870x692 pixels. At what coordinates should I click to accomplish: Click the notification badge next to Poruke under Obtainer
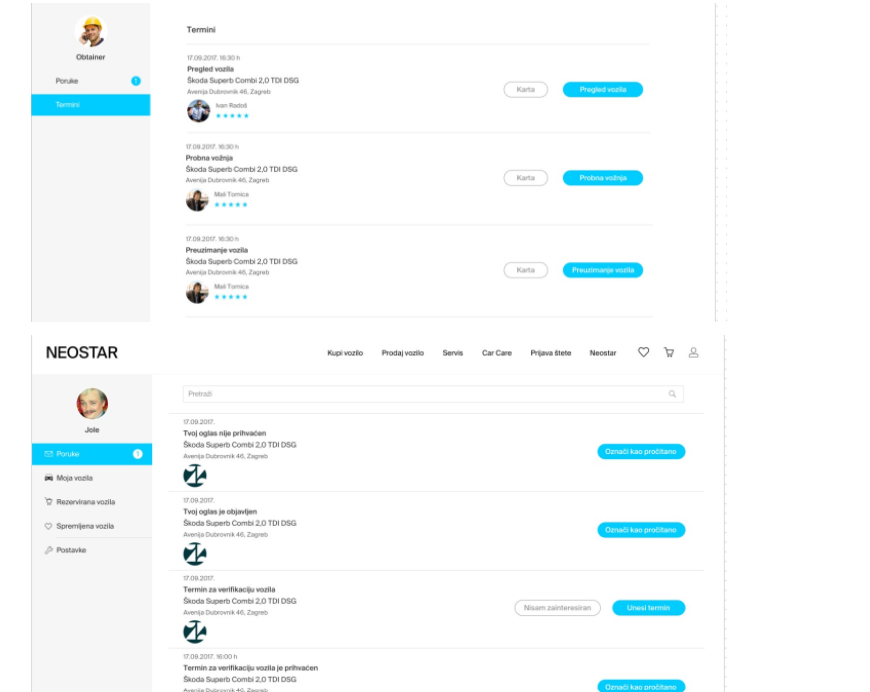[x=135, y=81]
